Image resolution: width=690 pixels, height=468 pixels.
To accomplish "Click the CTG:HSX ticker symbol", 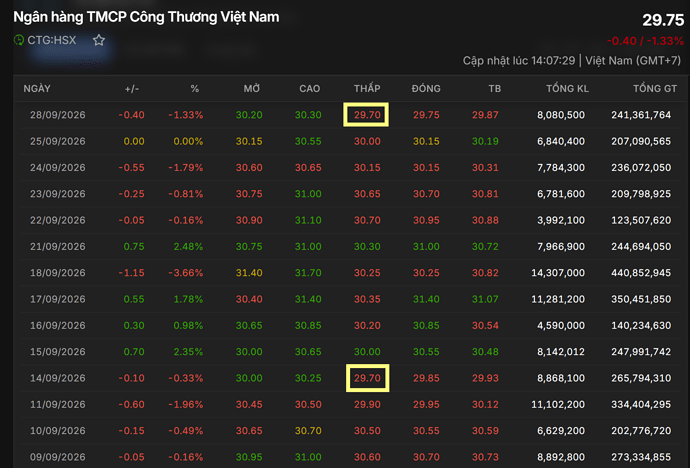I will pos(51,40).
